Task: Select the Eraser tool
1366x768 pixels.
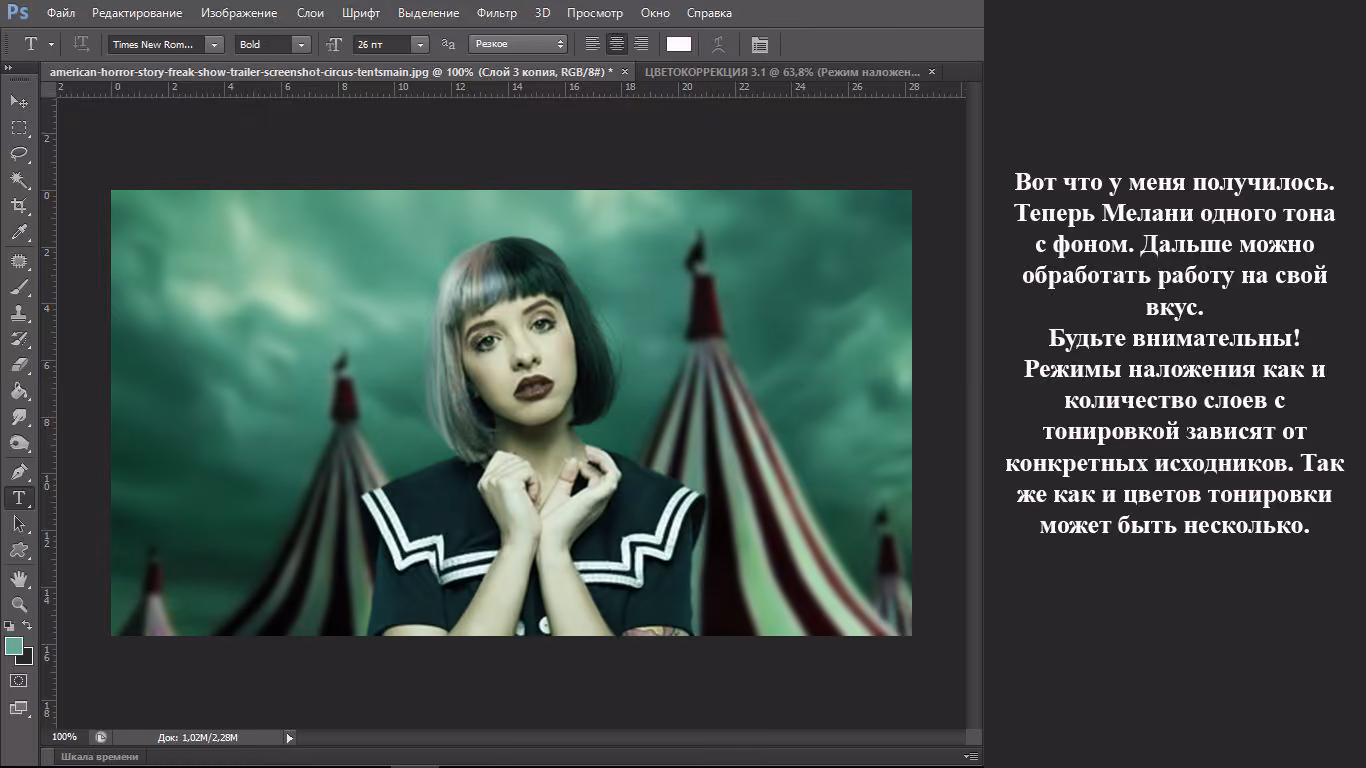Action: click(18, 365)
